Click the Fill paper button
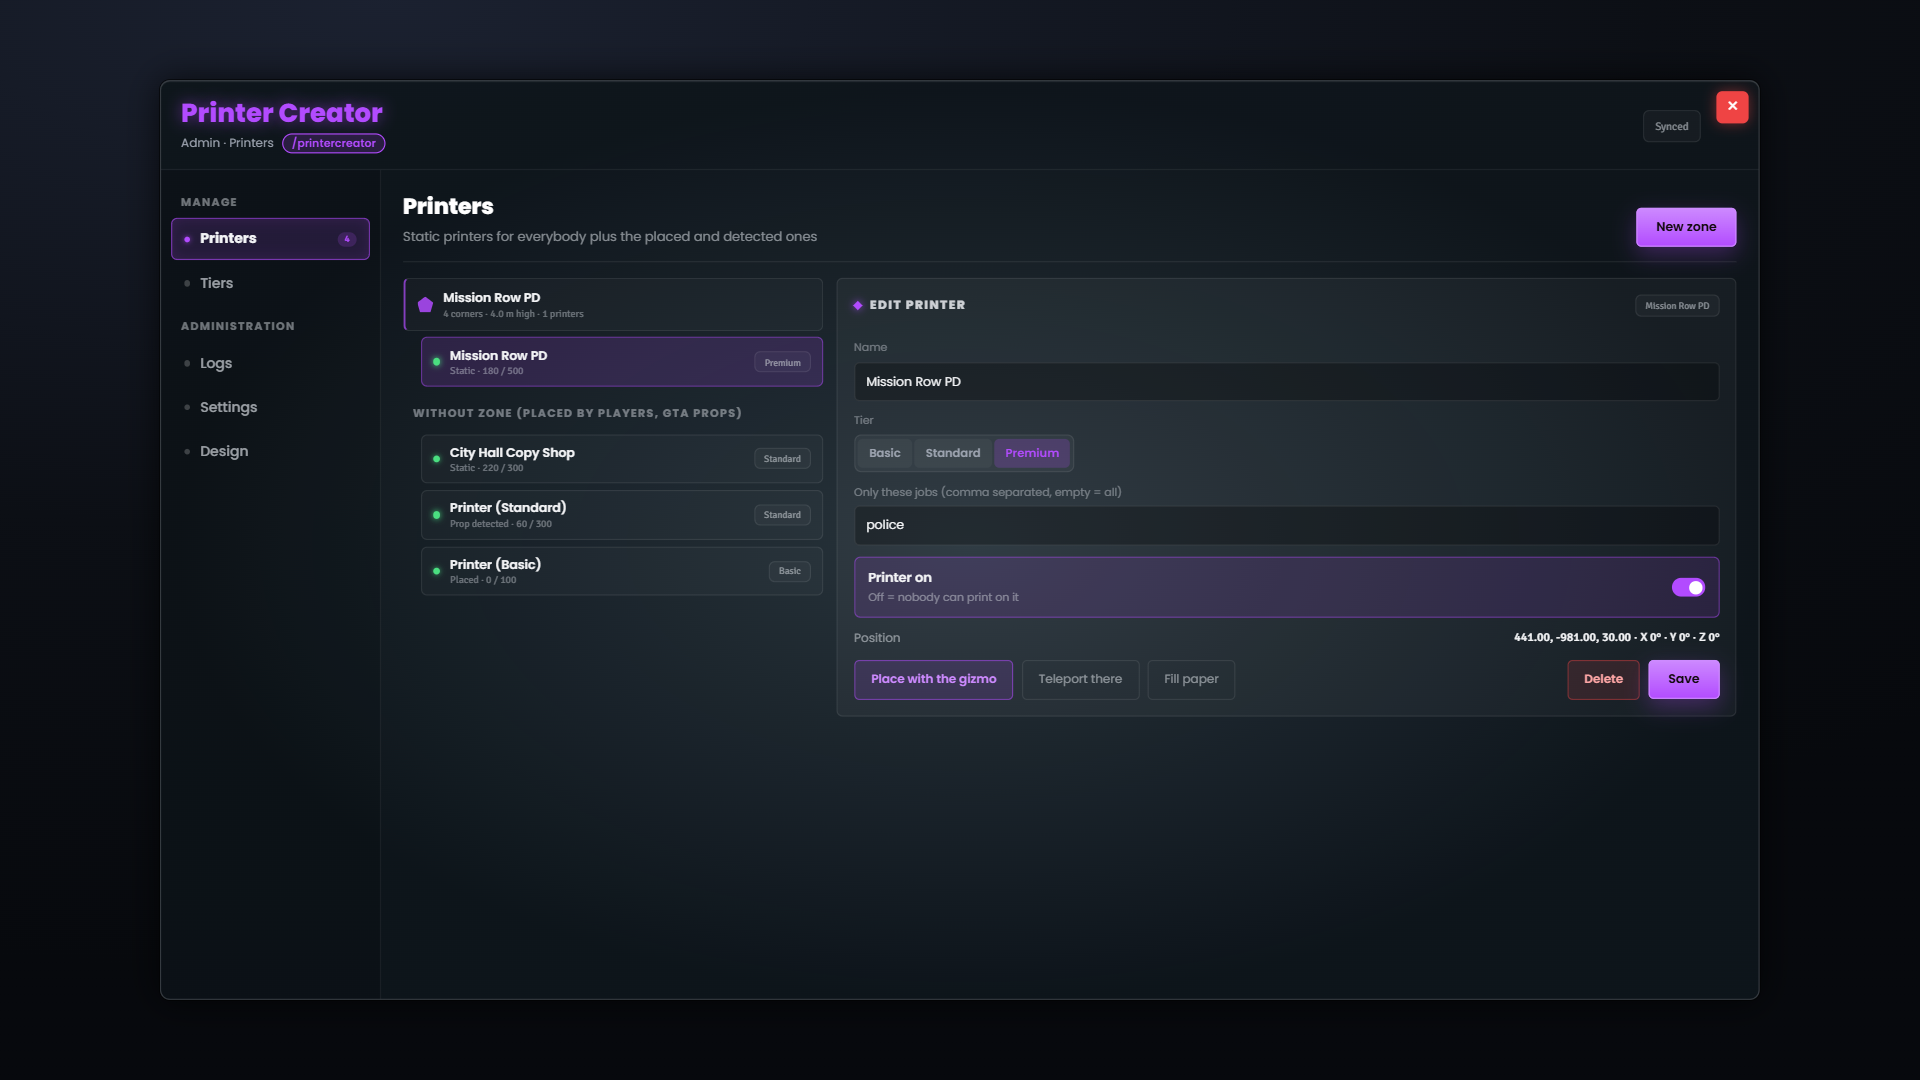The height and width of the screenshot is (1080, 1920). point(1191,680)
